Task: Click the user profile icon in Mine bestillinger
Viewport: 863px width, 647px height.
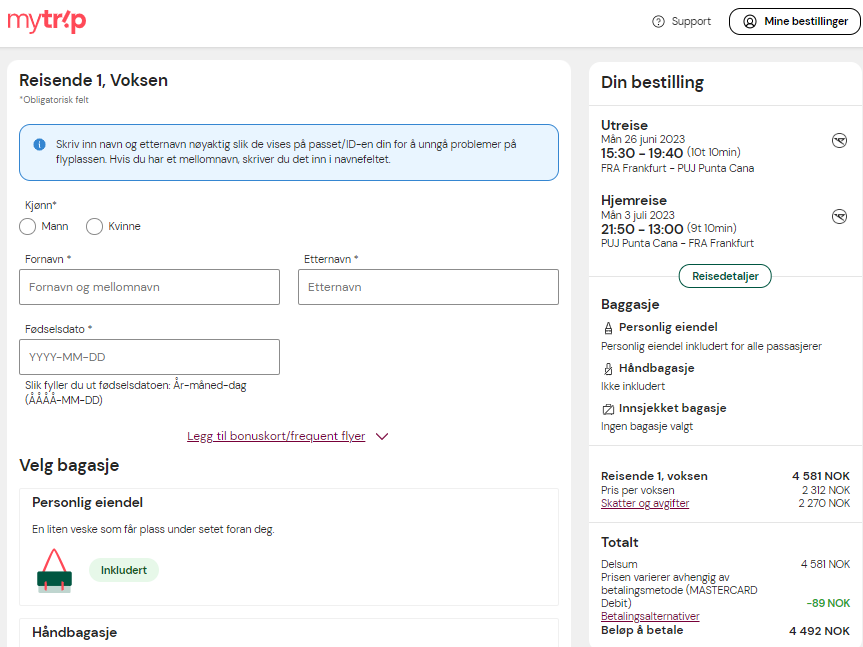Action: click(750, 21)
